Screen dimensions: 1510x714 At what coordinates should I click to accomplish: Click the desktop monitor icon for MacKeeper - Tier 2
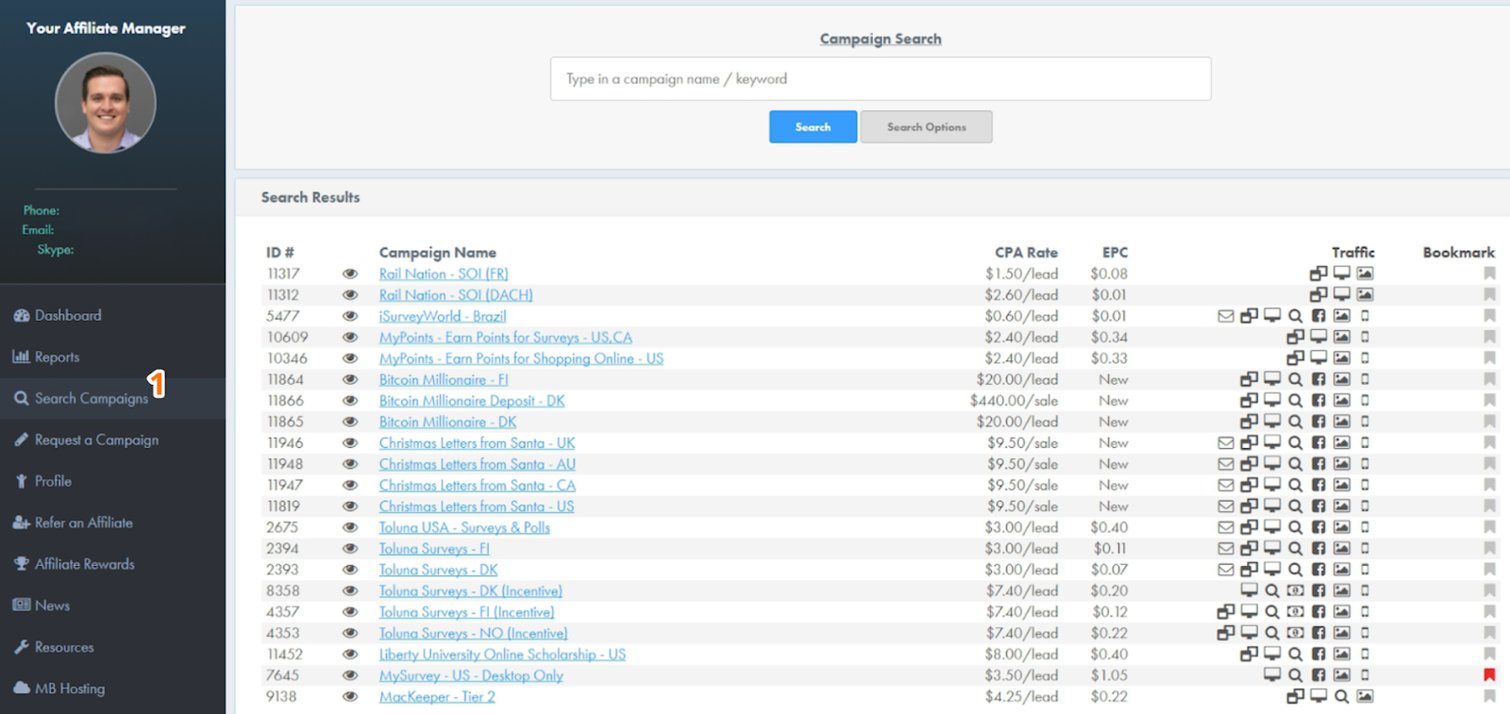coord(1318,696)
